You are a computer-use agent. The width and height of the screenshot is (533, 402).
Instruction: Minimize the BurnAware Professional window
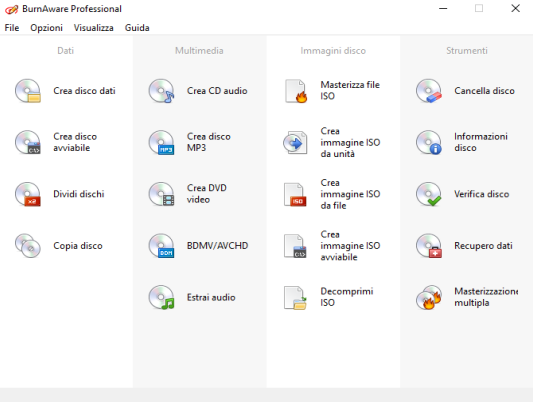443,8
